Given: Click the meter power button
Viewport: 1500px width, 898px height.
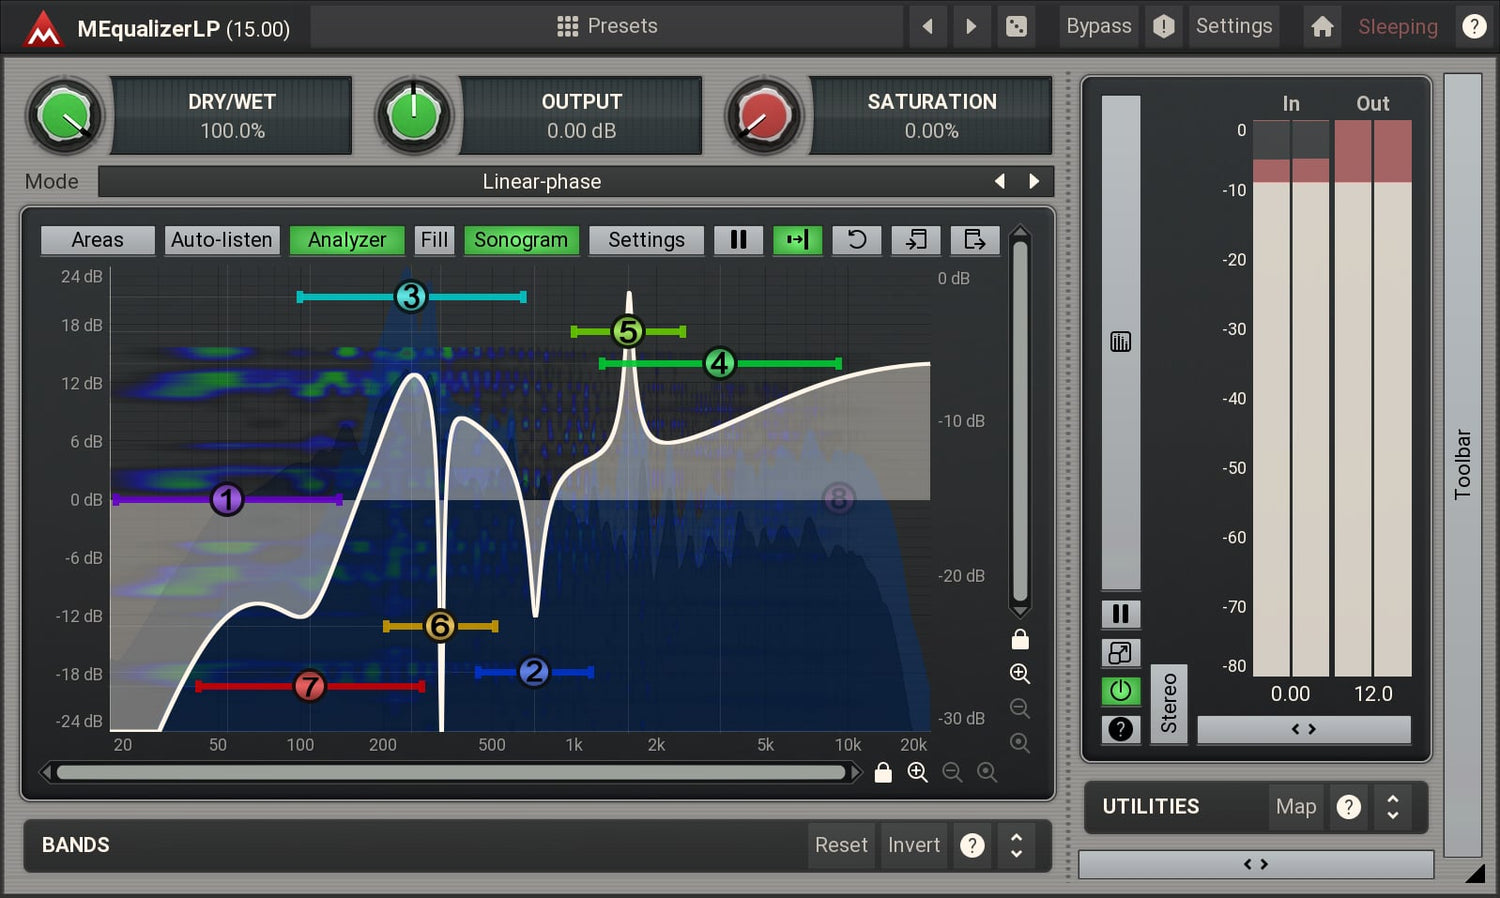Looking at the screenshot, I should click(x=1120, y=691).
